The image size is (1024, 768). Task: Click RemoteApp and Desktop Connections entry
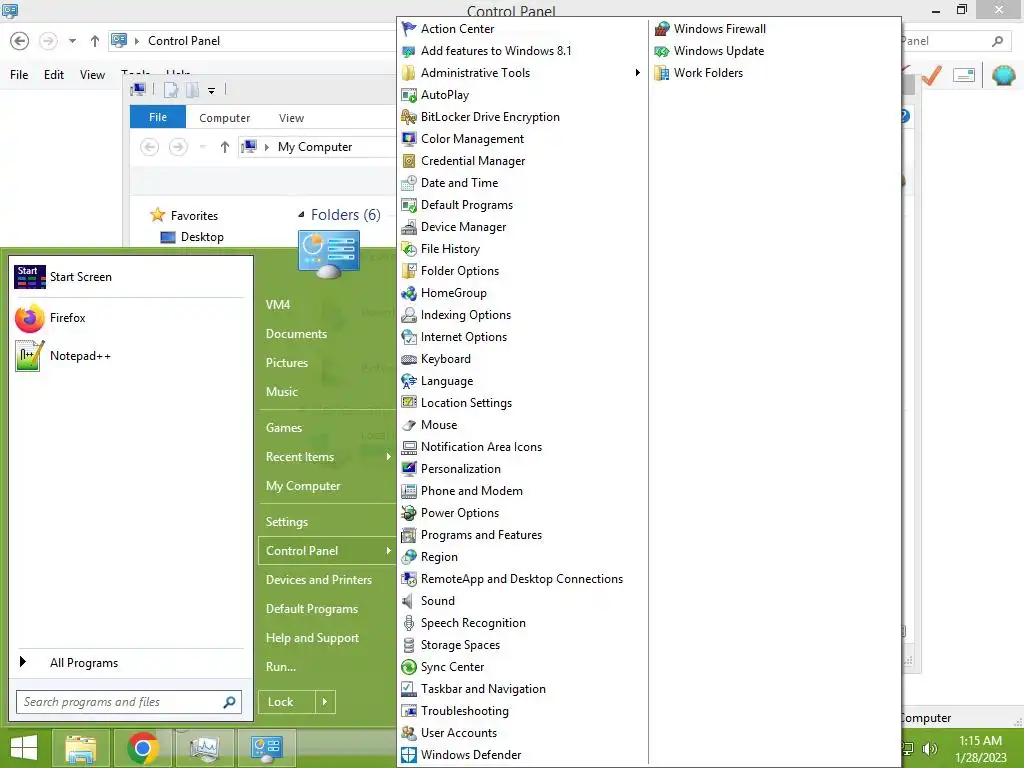523,579
